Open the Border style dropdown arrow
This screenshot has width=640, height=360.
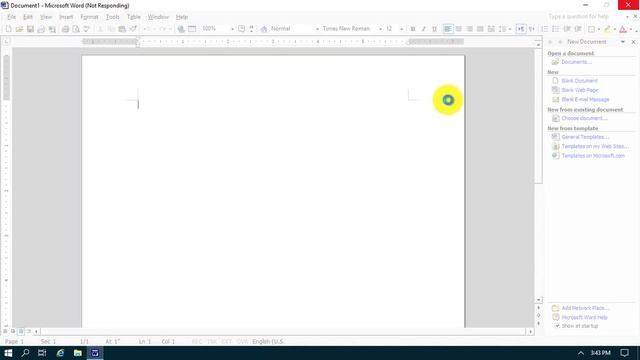(x=599, y=29)
